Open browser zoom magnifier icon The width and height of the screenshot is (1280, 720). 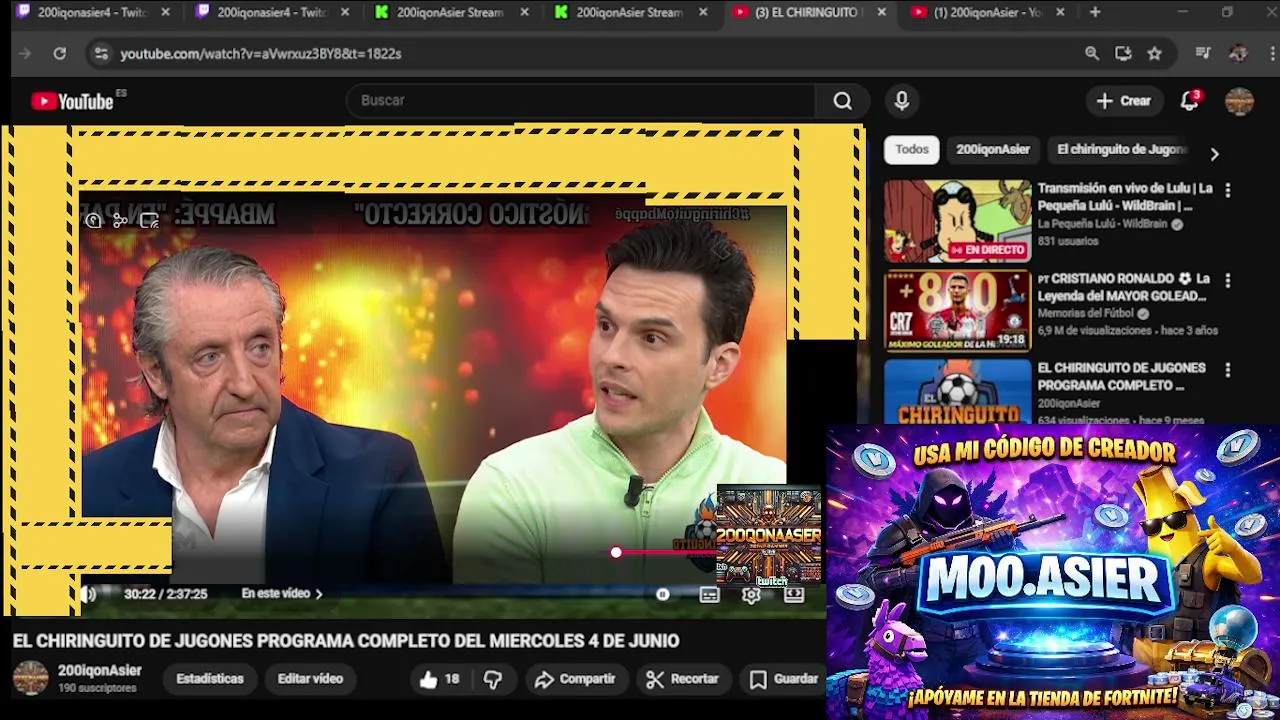coord(1092,54)
